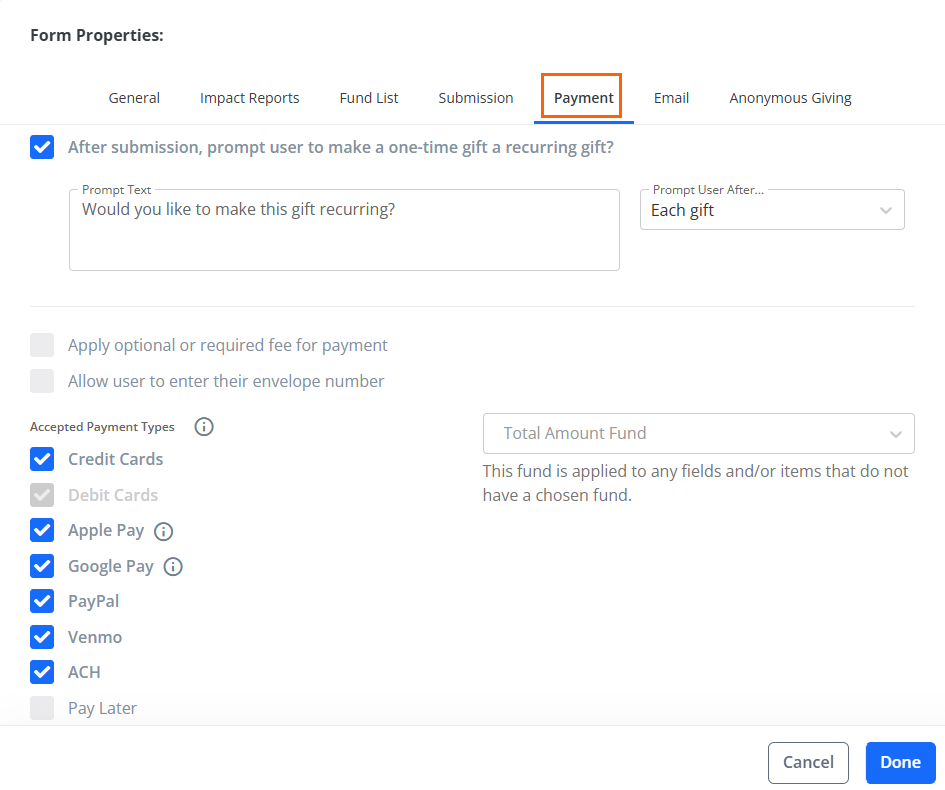The height and width of the screenshot is (790, 945).
Task: Expand the Total Amount Fund dropdown
Action: click(x=699, y=433)
